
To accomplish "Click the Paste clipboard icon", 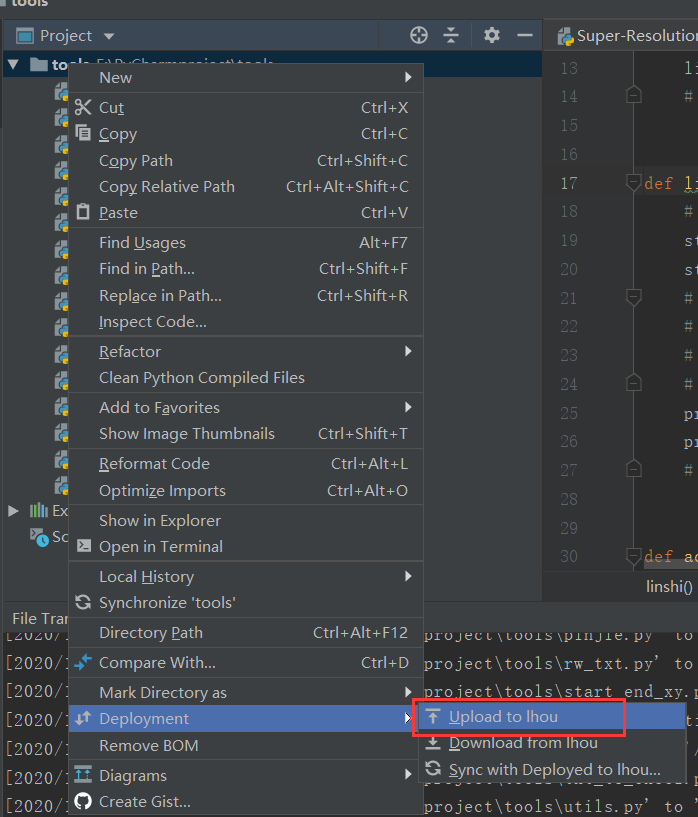I will tap(83, 212).
